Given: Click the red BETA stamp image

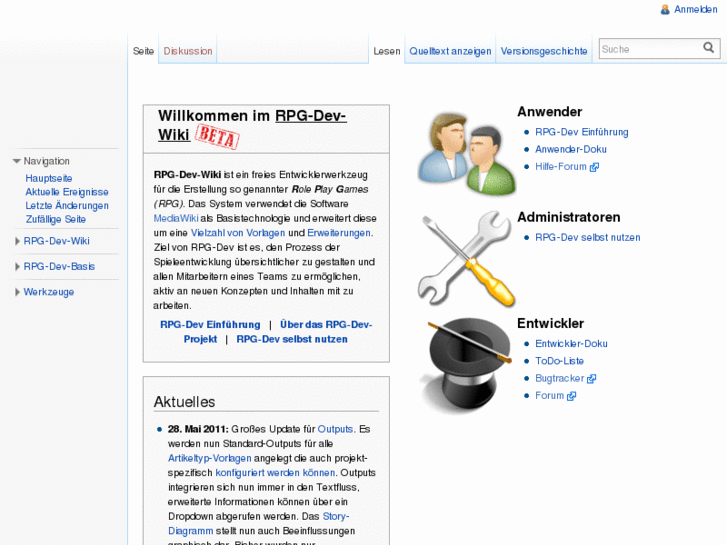Looking at the screenshot, I should [x=217, y=136].
